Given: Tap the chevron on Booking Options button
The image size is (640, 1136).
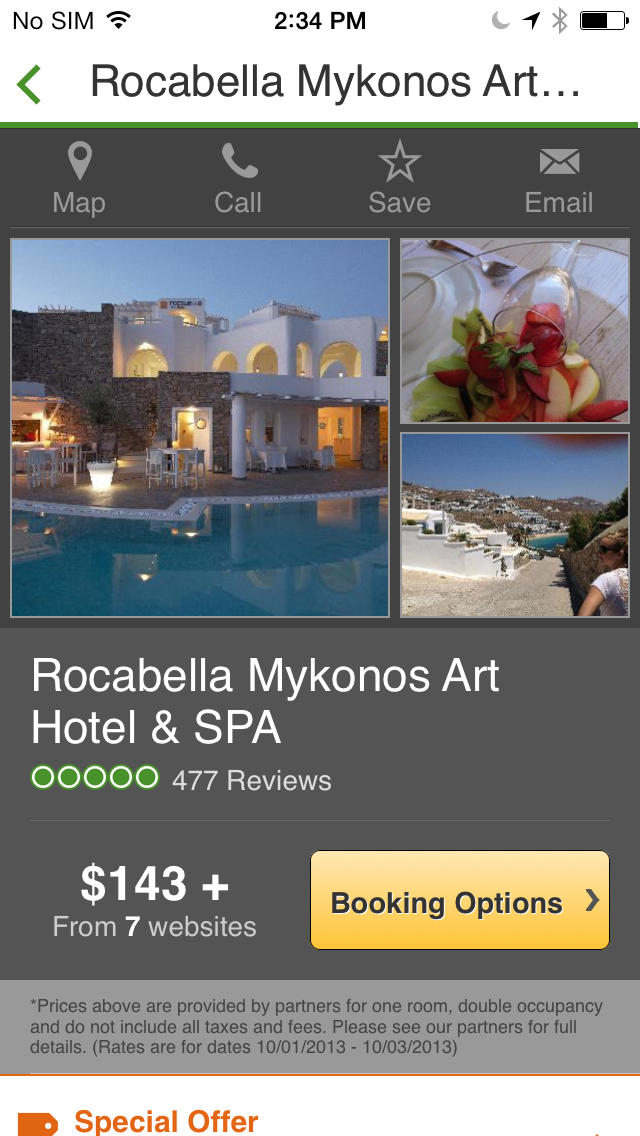Looking at the screenshot, I should coord(593,901).
